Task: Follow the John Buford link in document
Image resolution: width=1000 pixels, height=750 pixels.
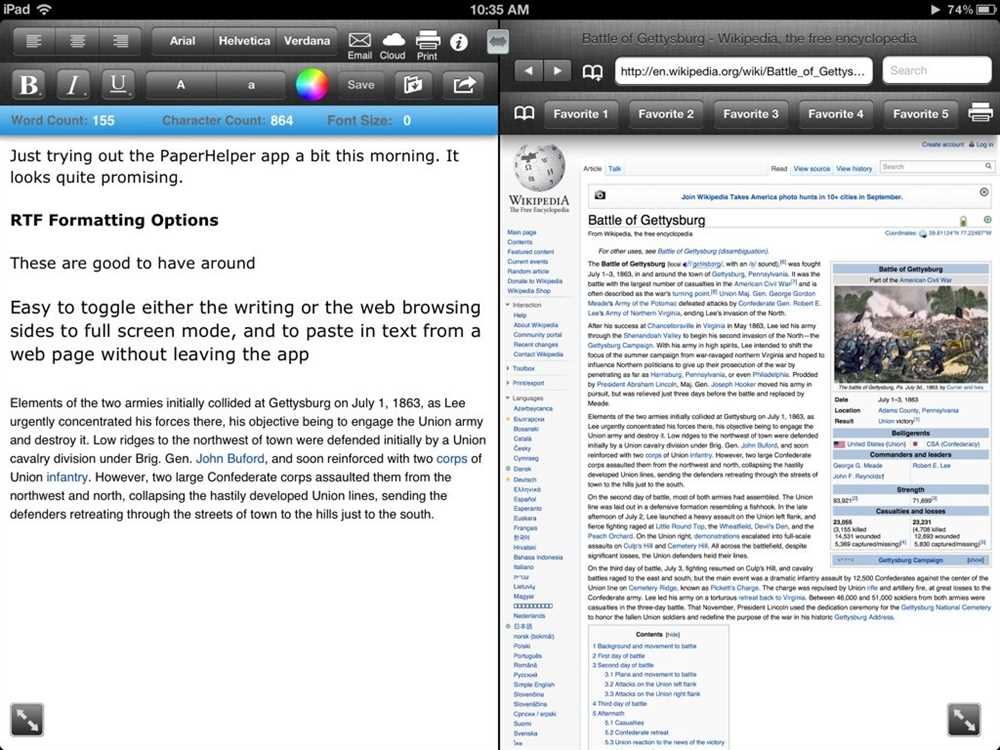Action: tap(230, 459)
